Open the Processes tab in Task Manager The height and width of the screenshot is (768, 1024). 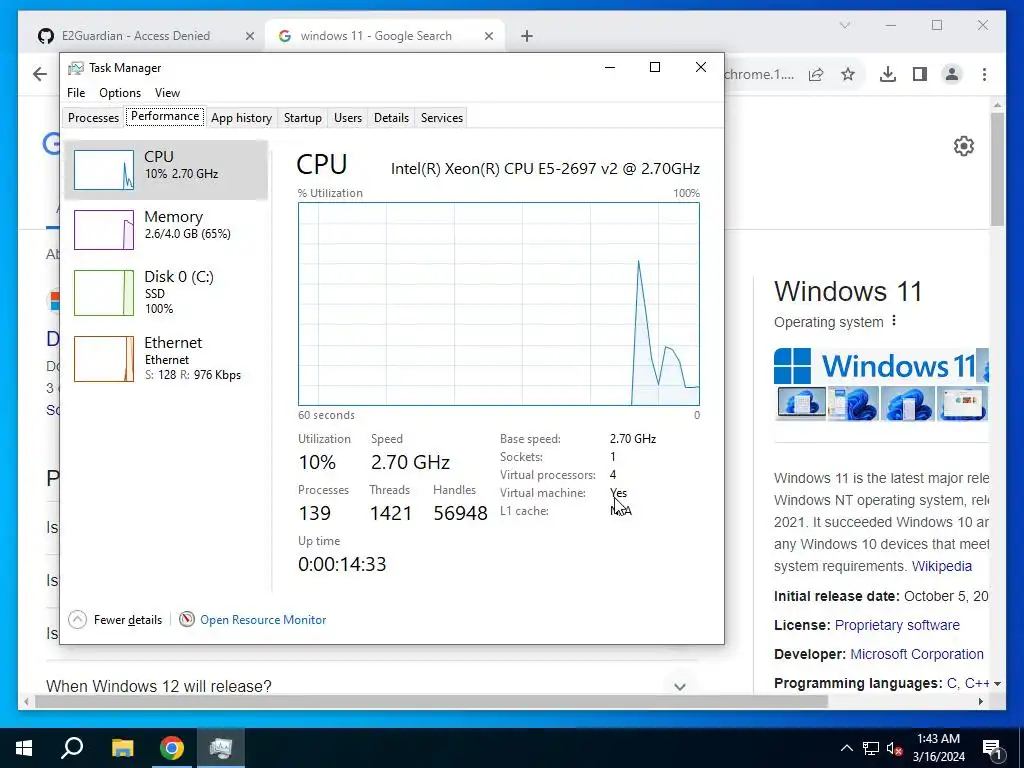93,118
